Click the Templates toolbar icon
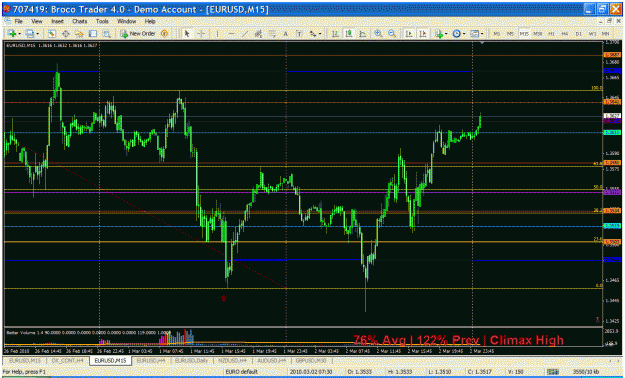The width and height of the screenshot is (625, 378). click(x=474, y=34)
